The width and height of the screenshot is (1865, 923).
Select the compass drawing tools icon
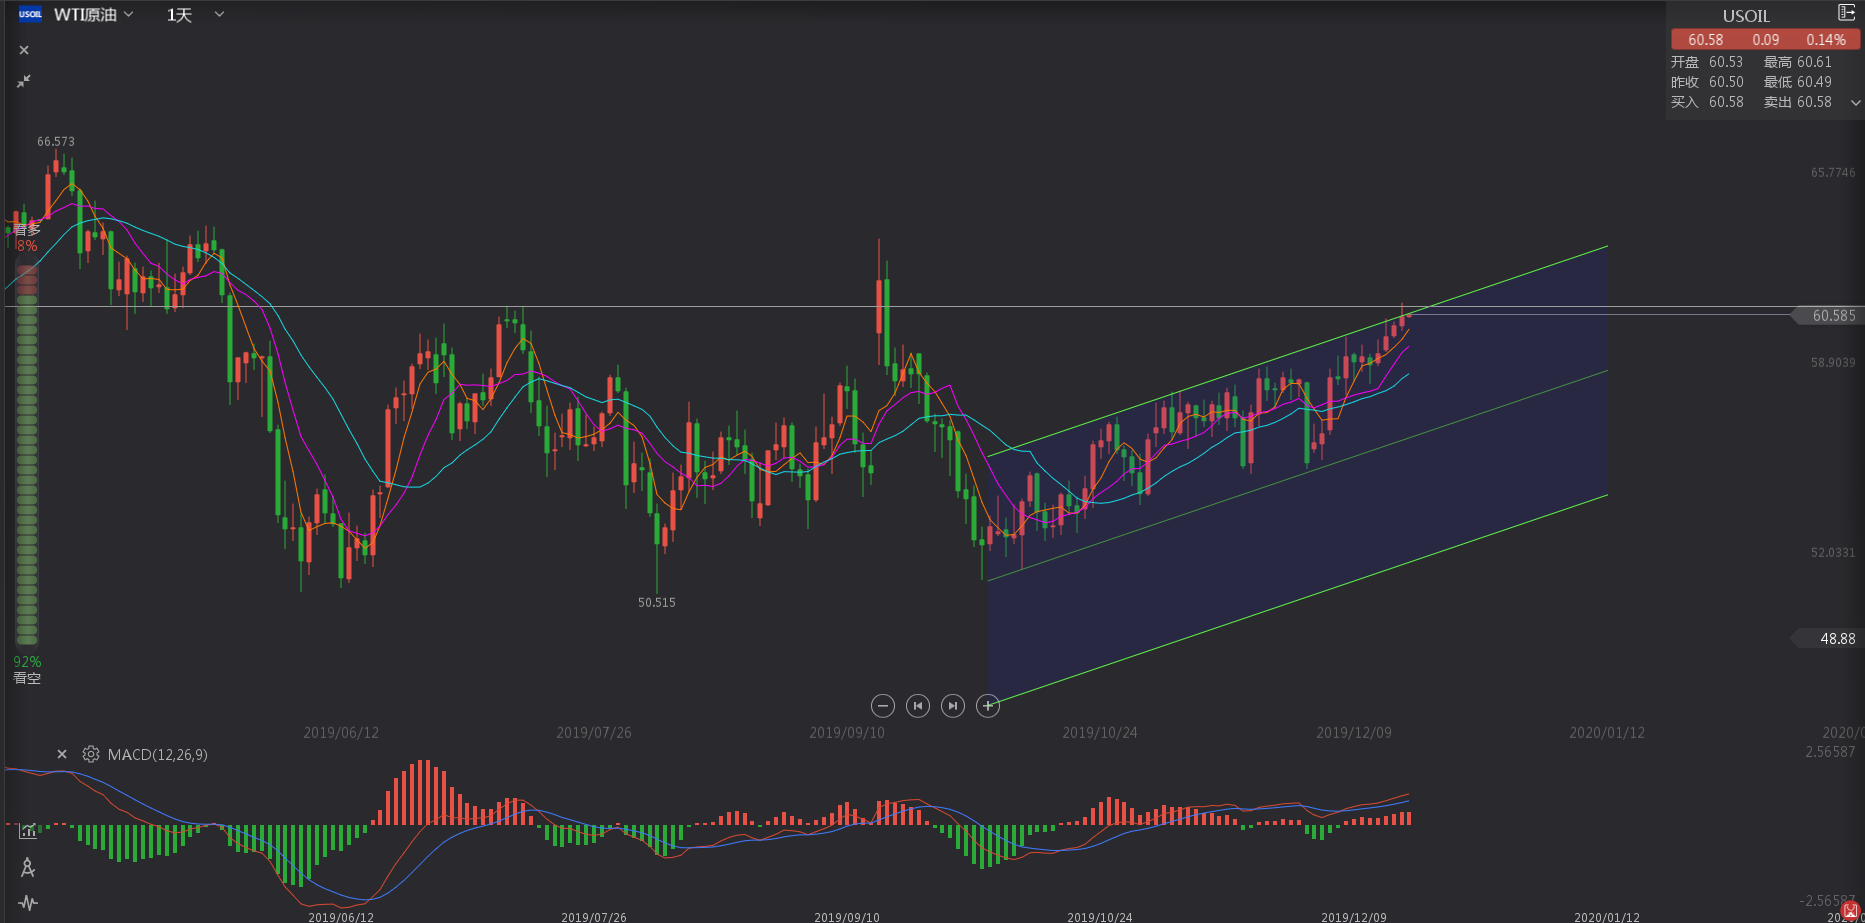pyautogui.click(x=28, y=867)
